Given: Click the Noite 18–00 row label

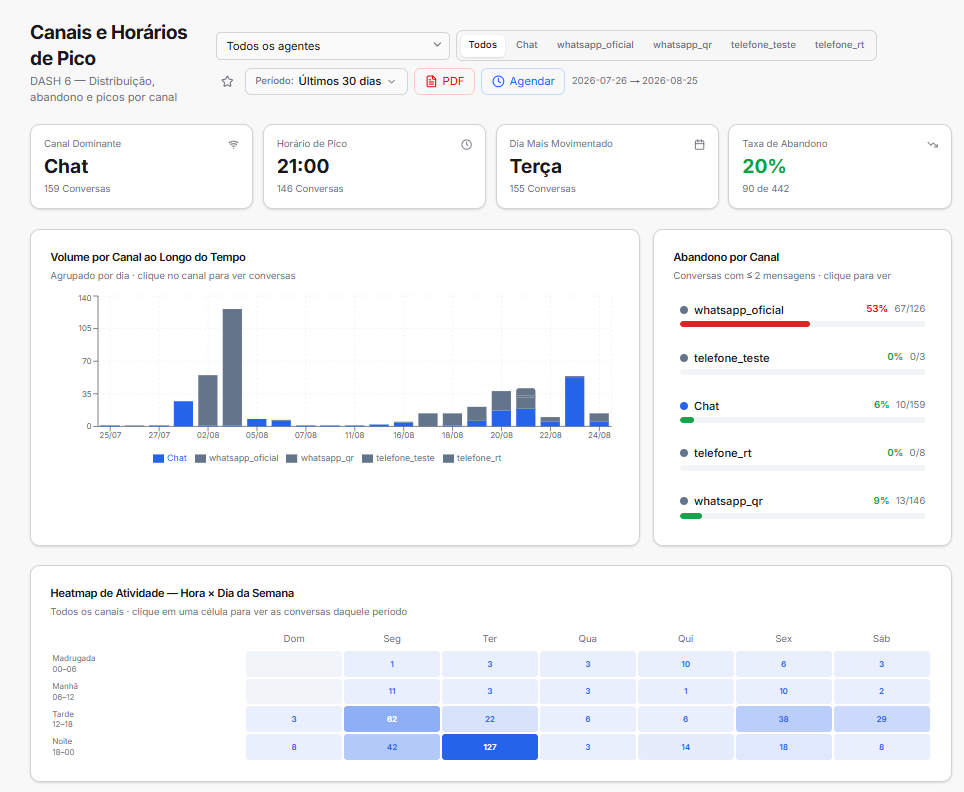Looking at the screenshot, I should [x=63, y=746].
